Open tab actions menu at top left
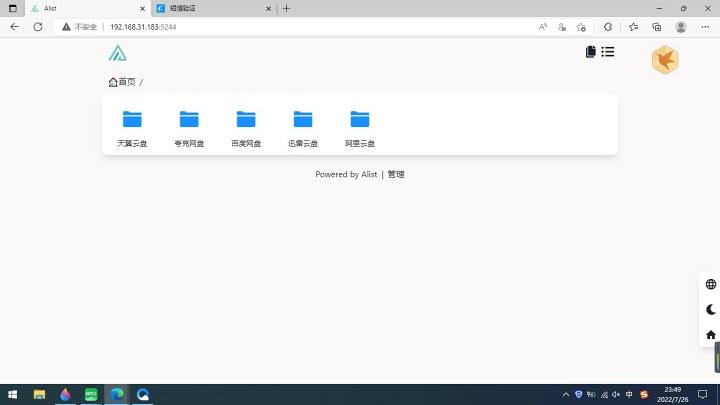The height and width of the screenshot is (405, 720). (12, 8)
